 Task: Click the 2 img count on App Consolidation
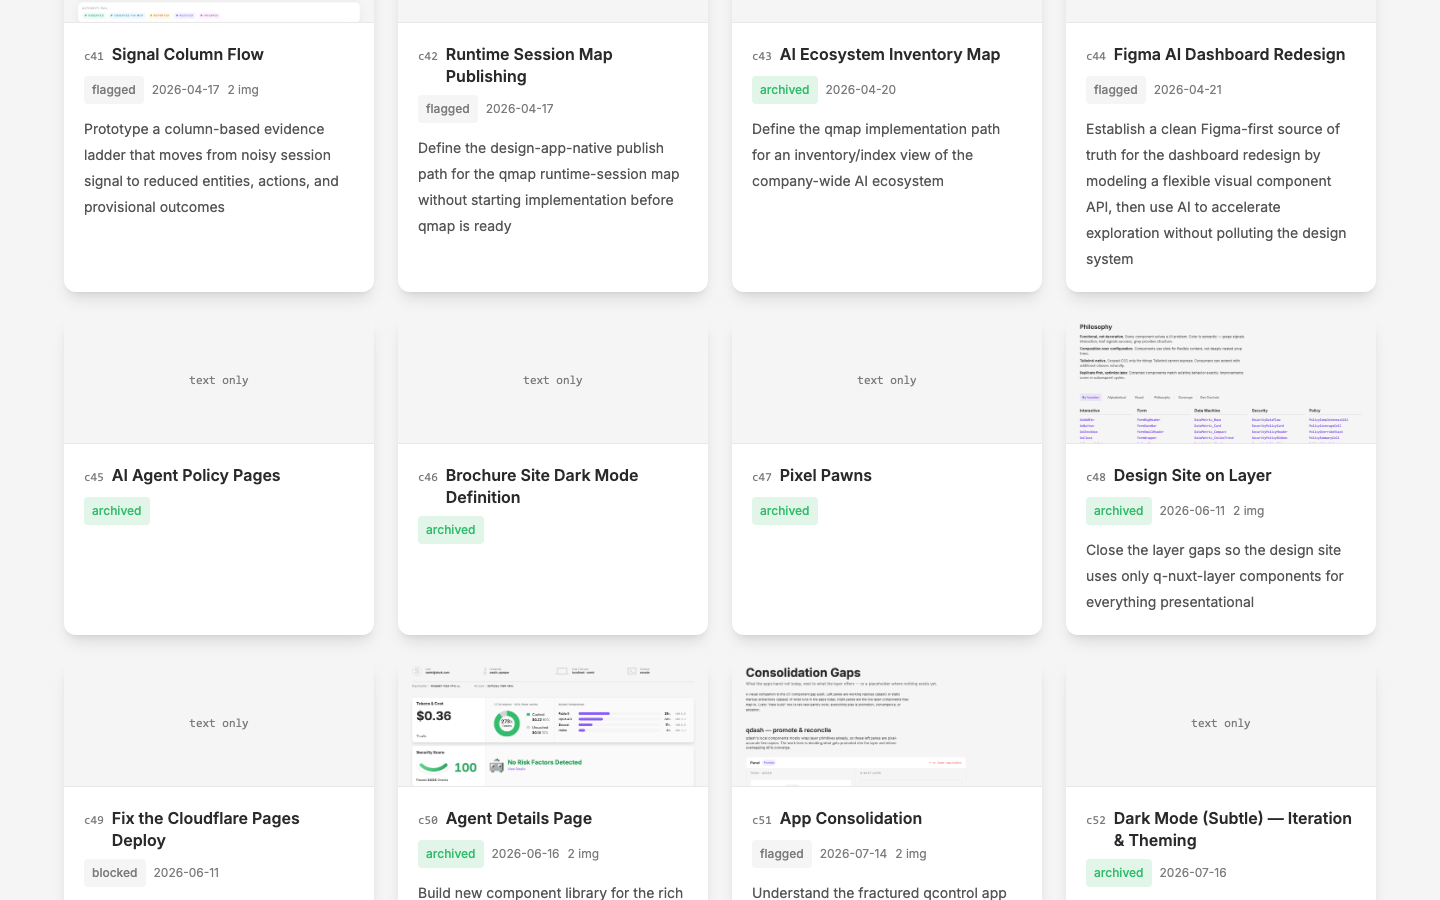[911, 854]
